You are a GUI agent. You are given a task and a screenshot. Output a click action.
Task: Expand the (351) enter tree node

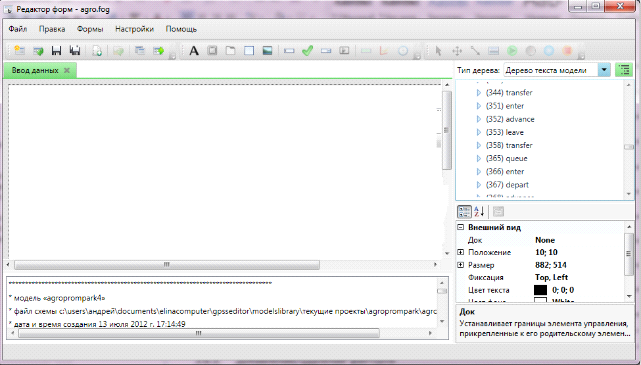pos(479,106)
